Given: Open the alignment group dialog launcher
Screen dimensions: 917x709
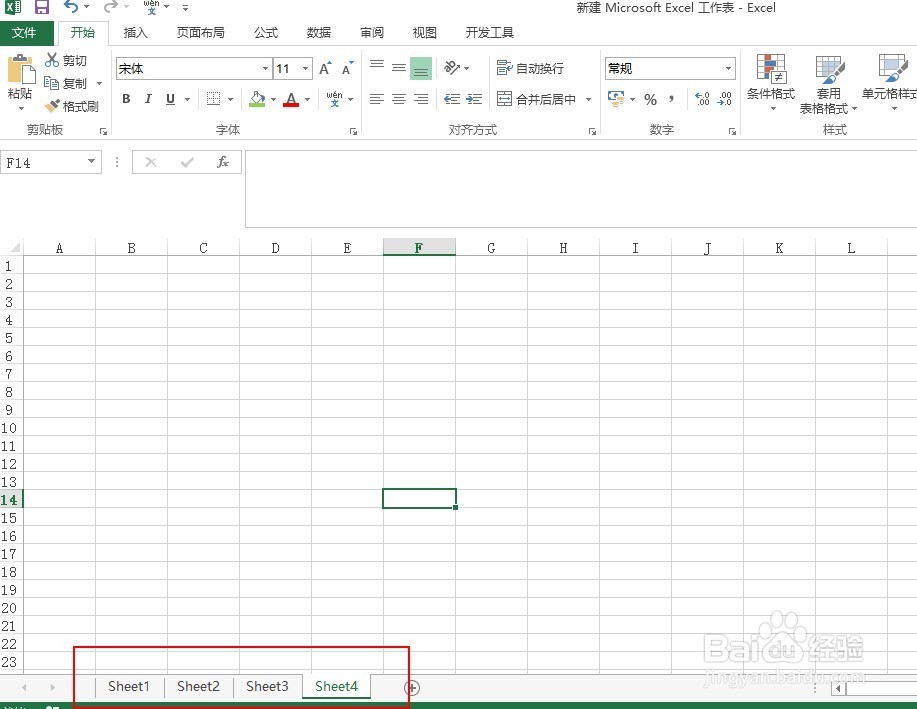Looking at the screenshot, I should tap(592, 132).
